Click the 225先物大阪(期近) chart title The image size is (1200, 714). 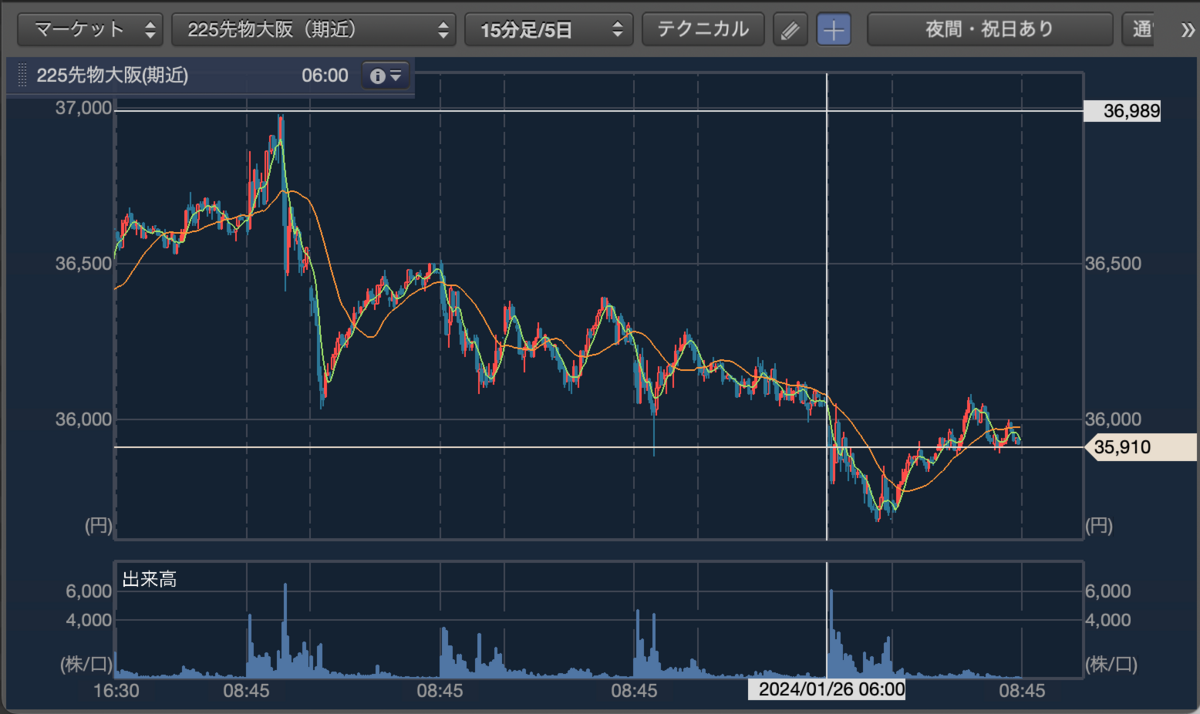(112, 76)
